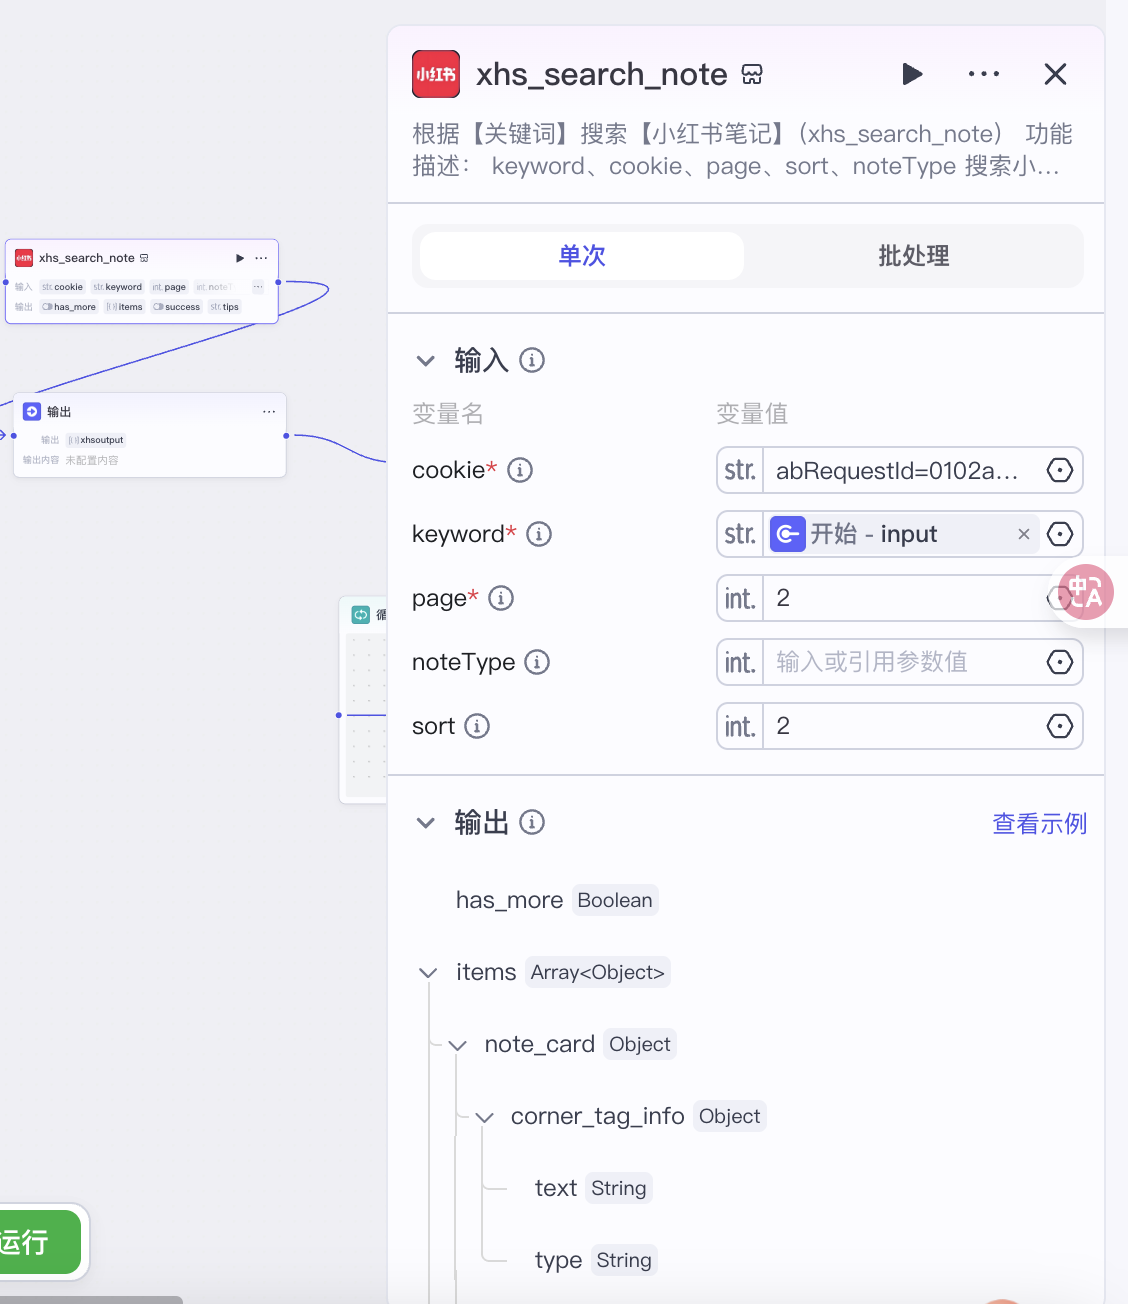Open reference picker for keyword value
Screen dimensions: 1128x1304
click(x=1060, y=534)
